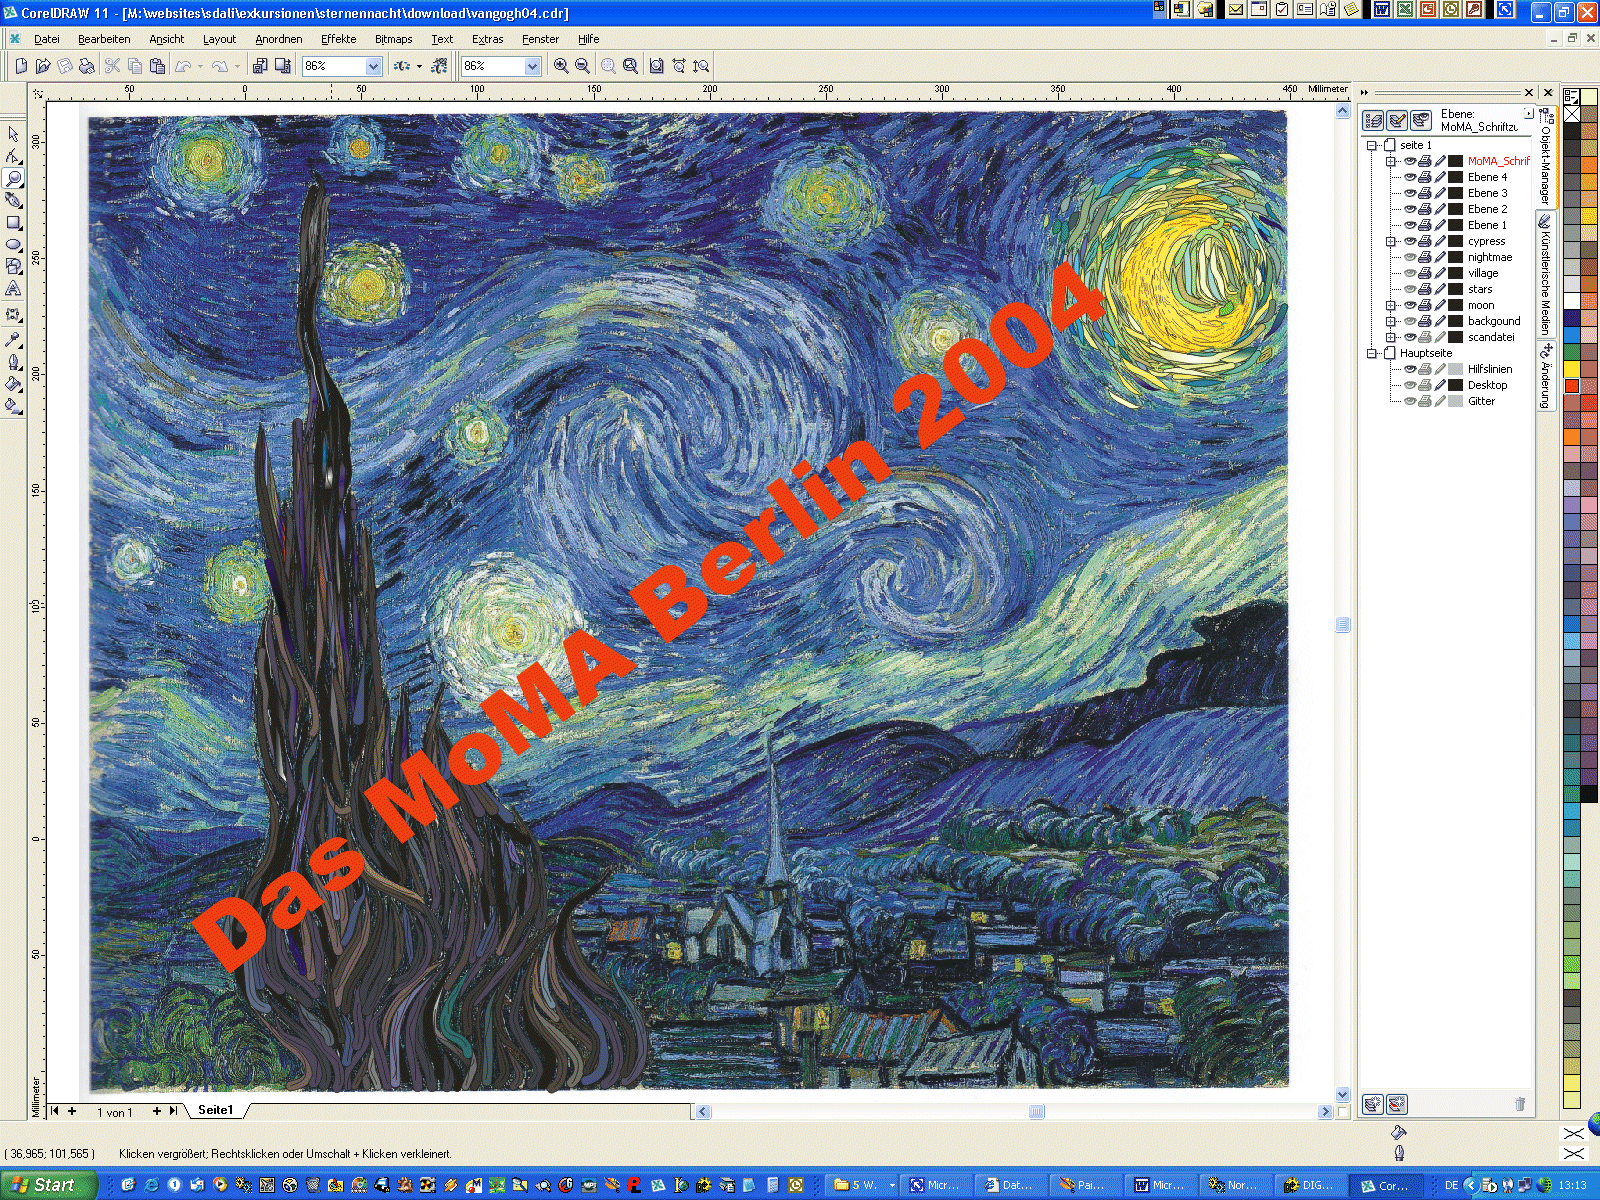Screen dimensions: 1600x1200
Task: Open the Datei menu
Action: [47, 39]
